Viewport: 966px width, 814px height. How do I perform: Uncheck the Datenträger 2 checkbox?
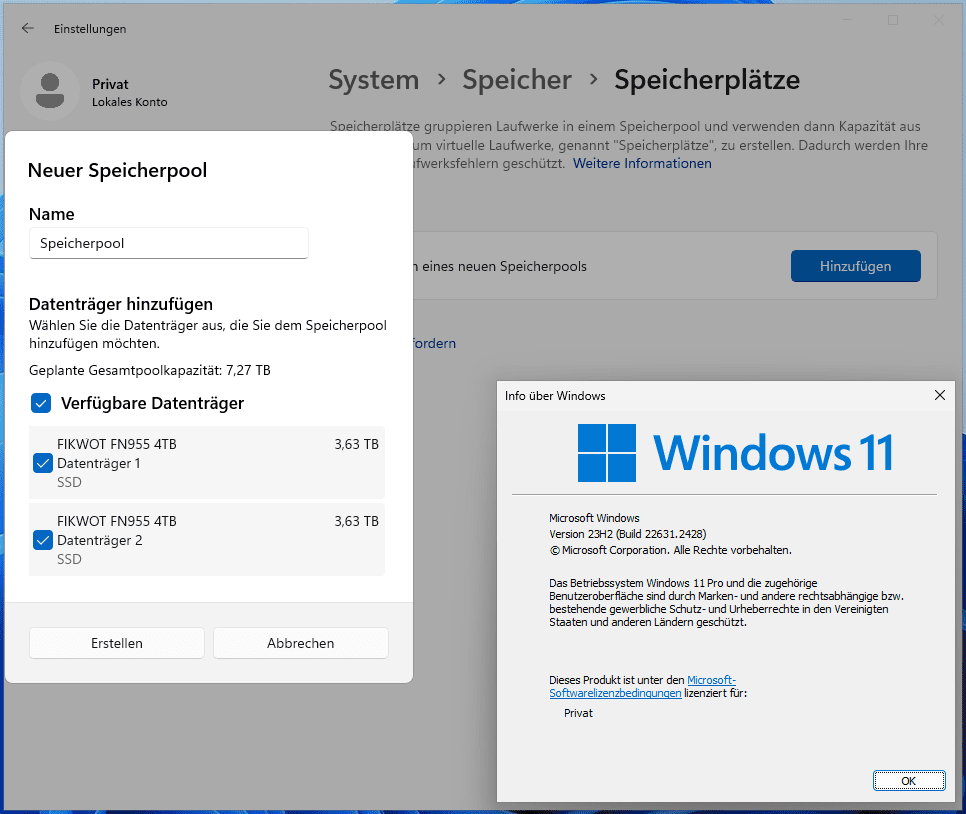point(43,540)
